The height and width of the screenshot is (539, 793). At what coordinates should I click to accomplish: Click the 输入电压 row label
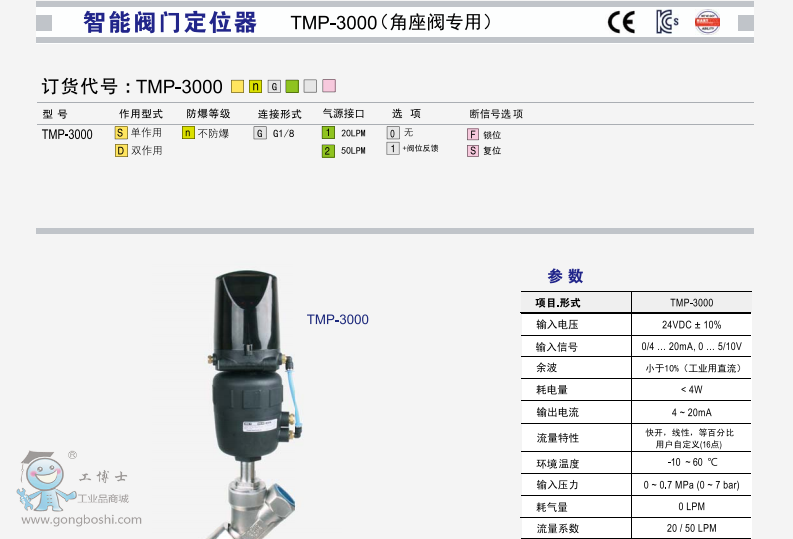click(557, 325)
